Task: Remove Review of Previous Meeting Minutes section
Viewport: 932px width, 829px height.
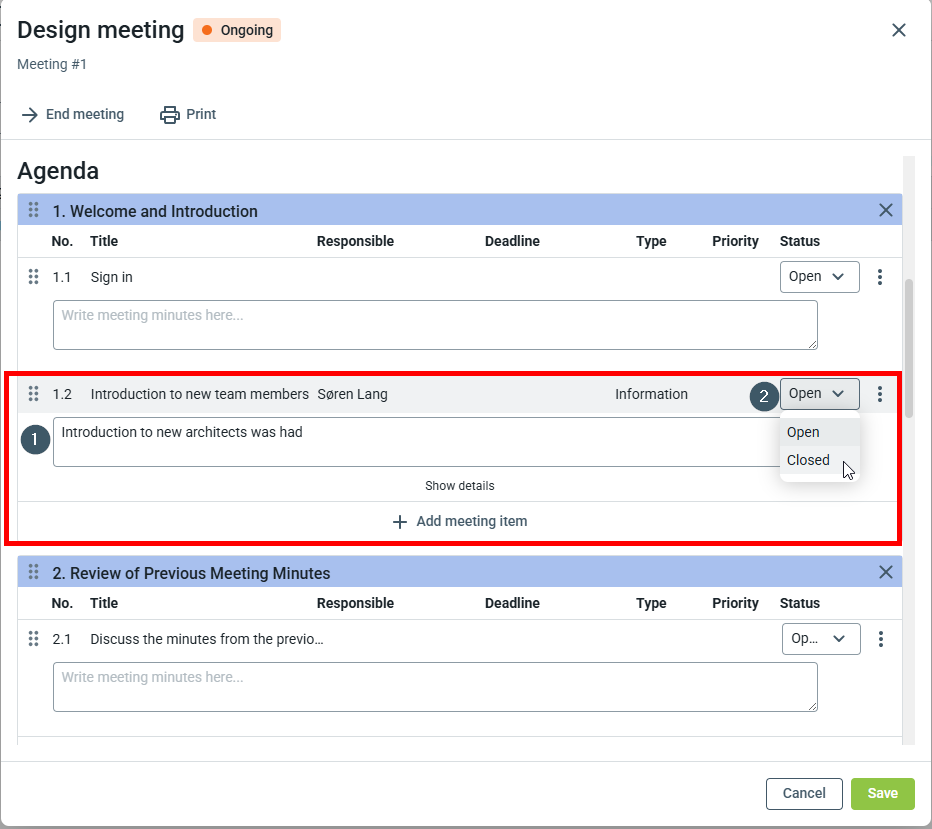Action: pos(885,572)
